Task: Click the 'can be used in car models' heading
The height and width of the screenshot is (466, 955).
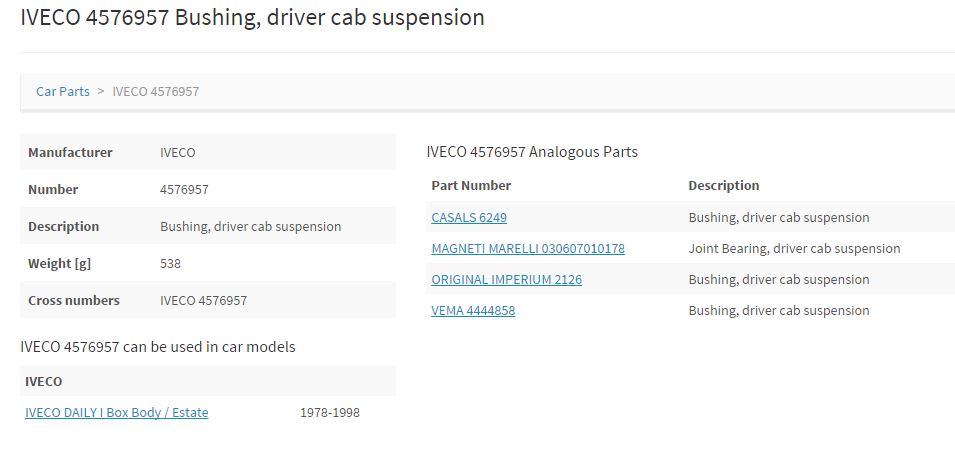Action: coord(158,347)
